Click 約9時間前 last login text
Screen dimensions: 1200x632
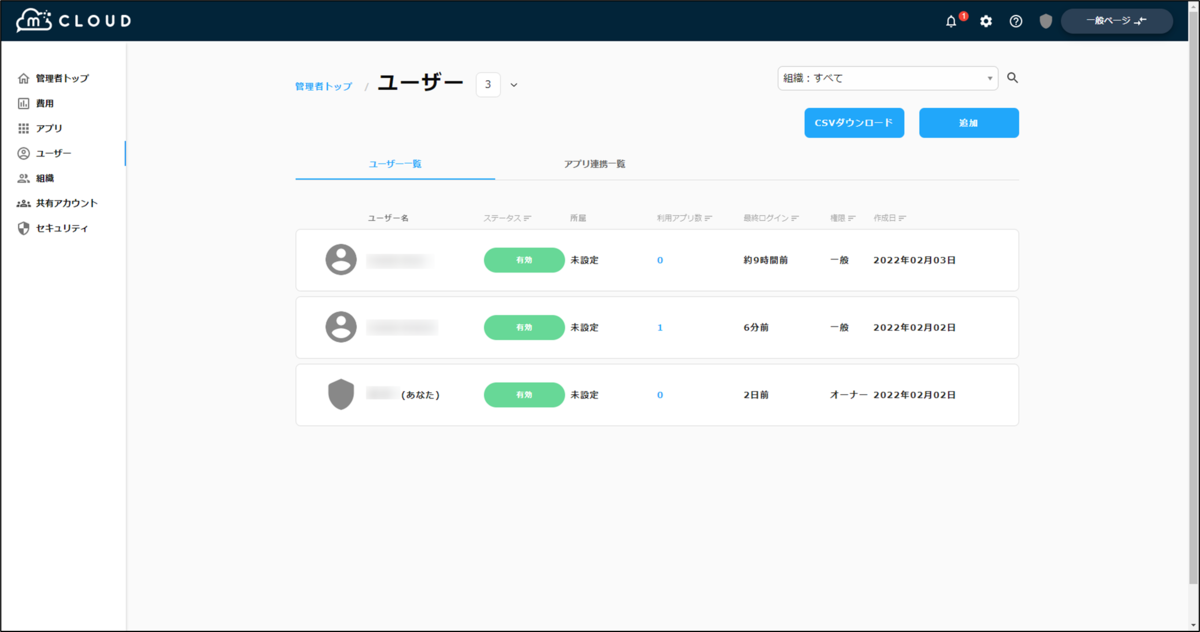[766, 260]
